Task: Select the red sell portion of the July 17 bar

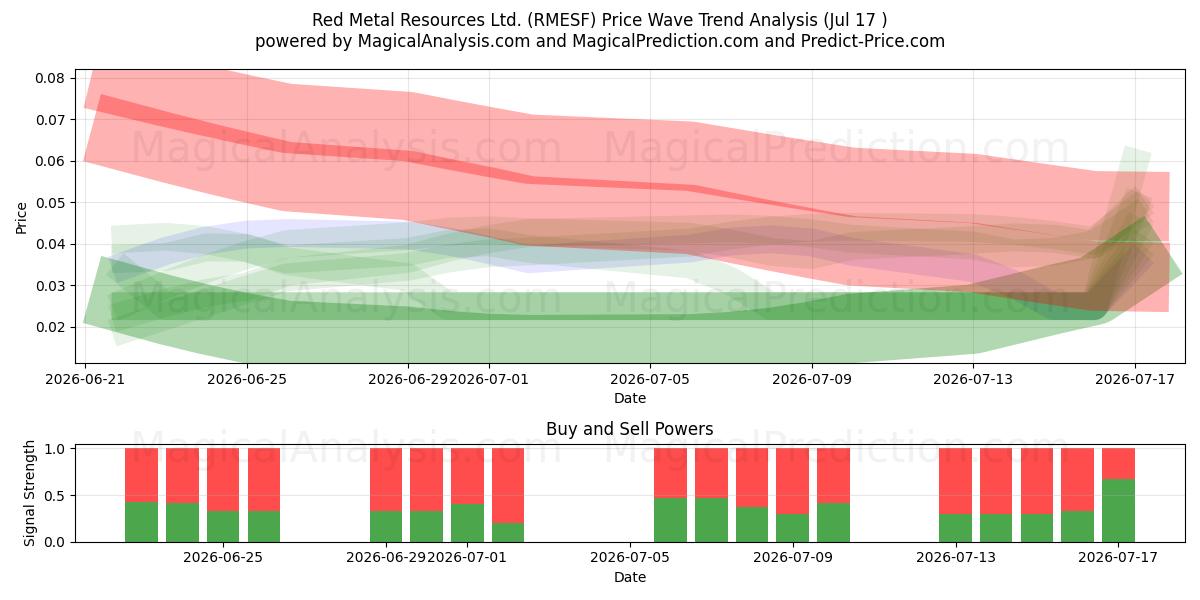Action: click(x=1118, y=464)
